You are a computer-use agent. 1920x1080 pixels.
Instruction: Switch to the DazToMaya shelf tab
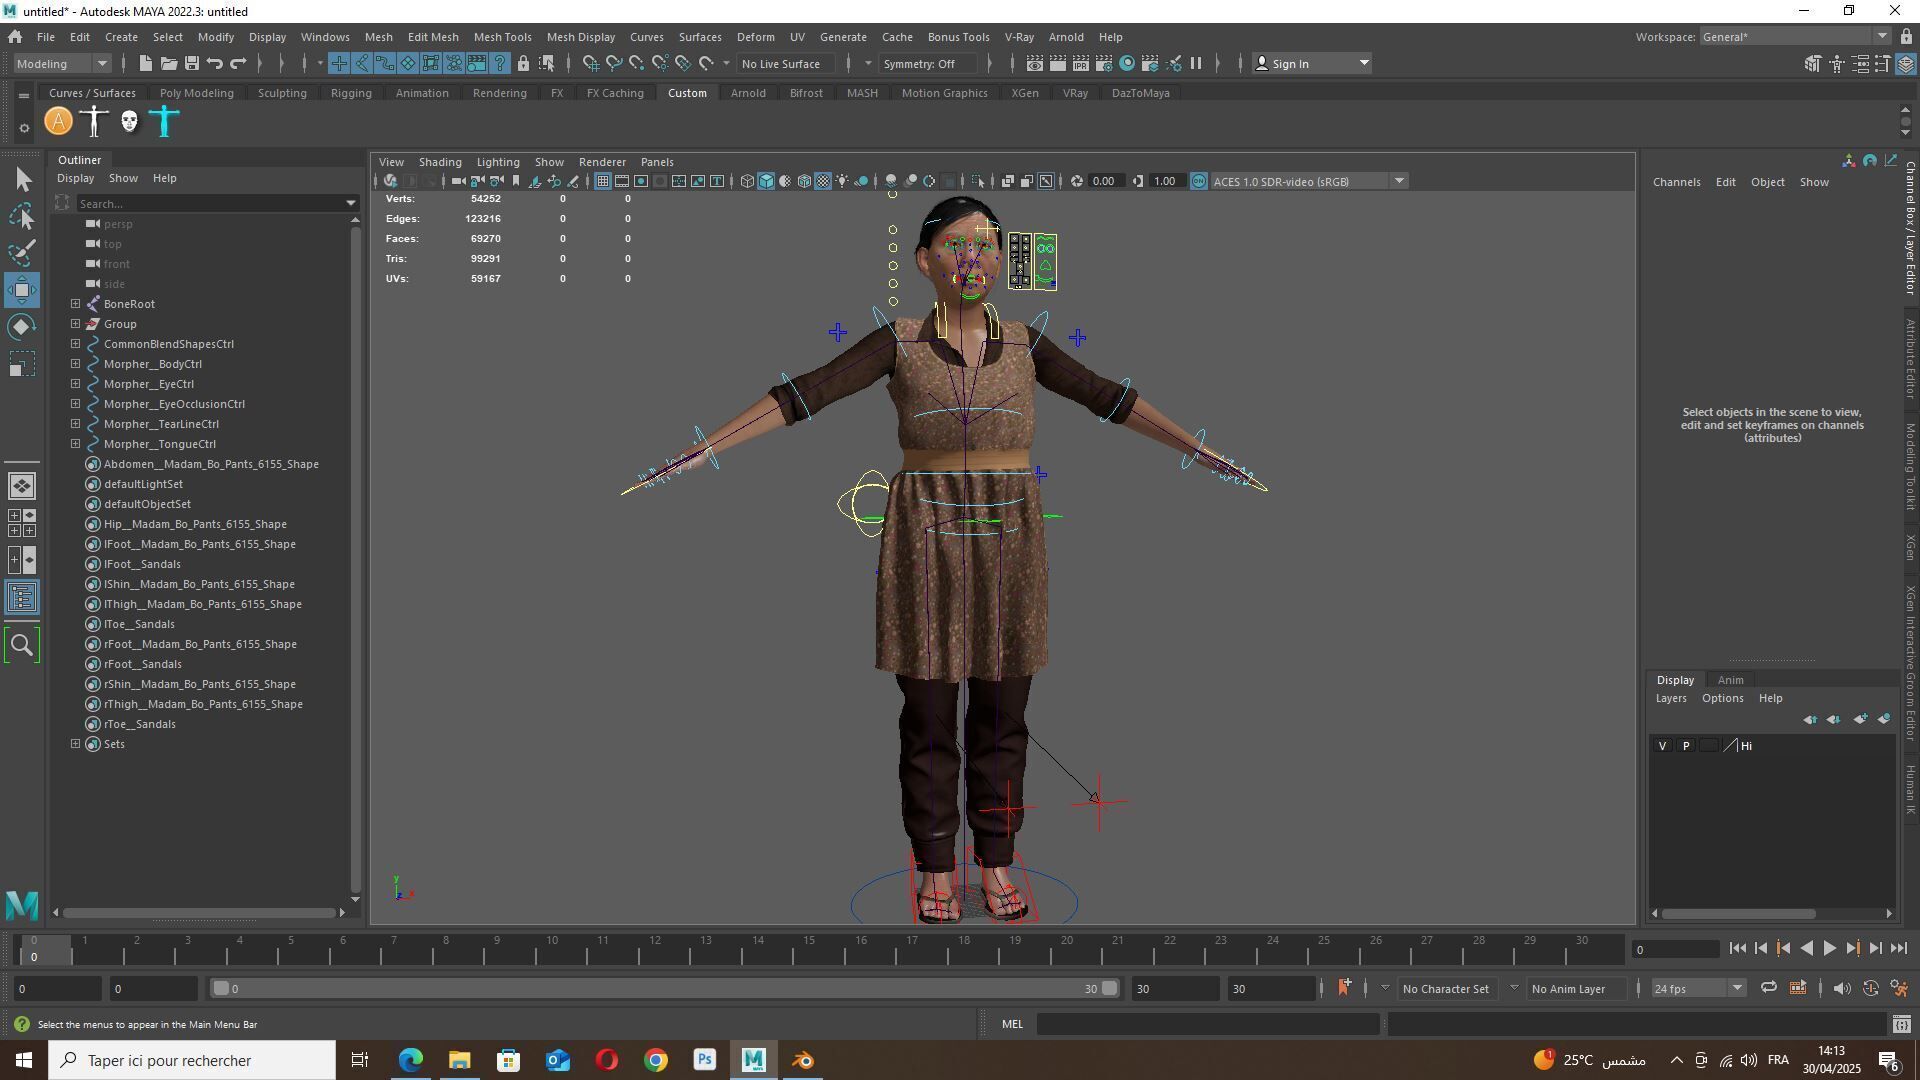[1140, 93]
